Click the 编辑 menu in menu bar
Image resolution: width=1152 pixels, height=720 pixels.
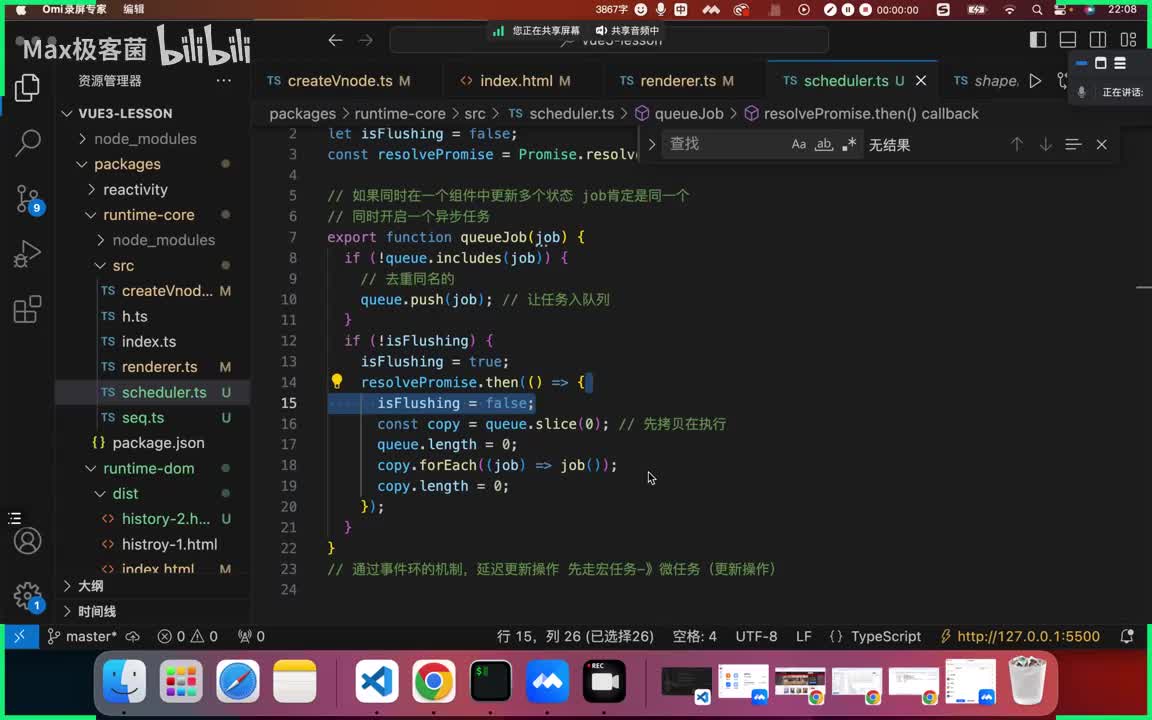coord(134,9)
